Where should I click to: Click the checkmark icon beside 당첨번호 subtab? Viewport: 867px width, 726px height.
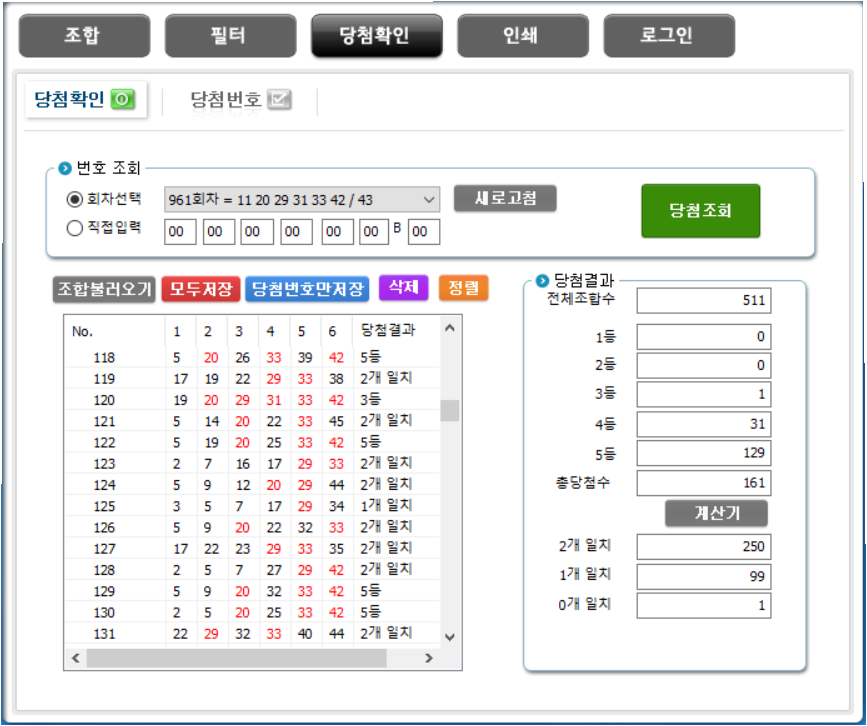click(x=279, y=99)
